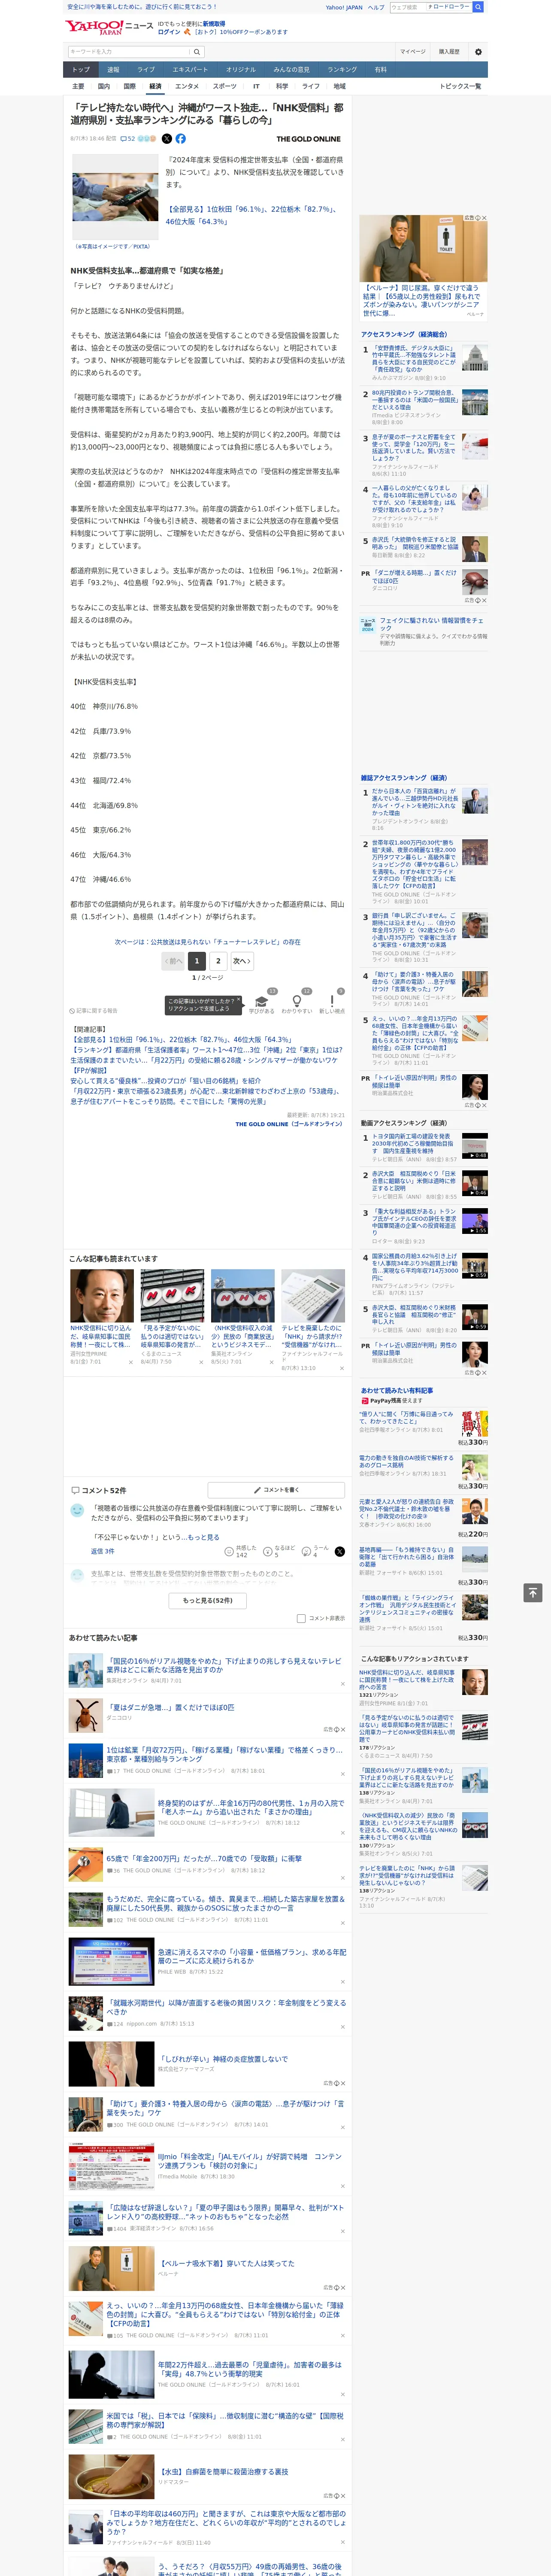Click the blue web search magnifier button
Image resolution: width=551 pixels, height=2576 pixels.
click(x=478, y=7)
